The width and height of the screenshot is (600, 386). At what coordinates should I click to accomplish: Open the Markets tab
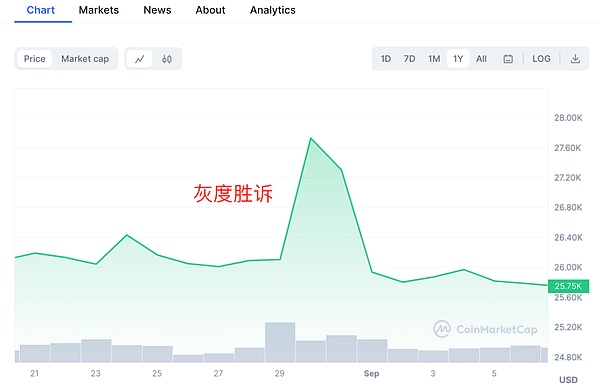(x=99, y=10)
